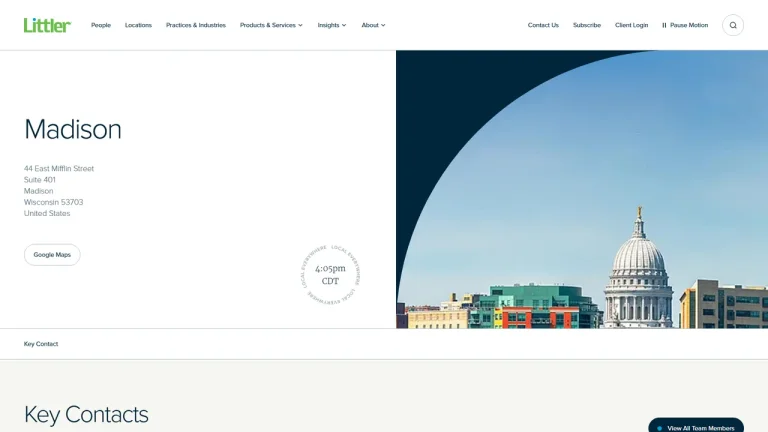Viewport: 768px width, 432px height.
Task: Expand Products & Services dropdown
Action: point(271,25)
